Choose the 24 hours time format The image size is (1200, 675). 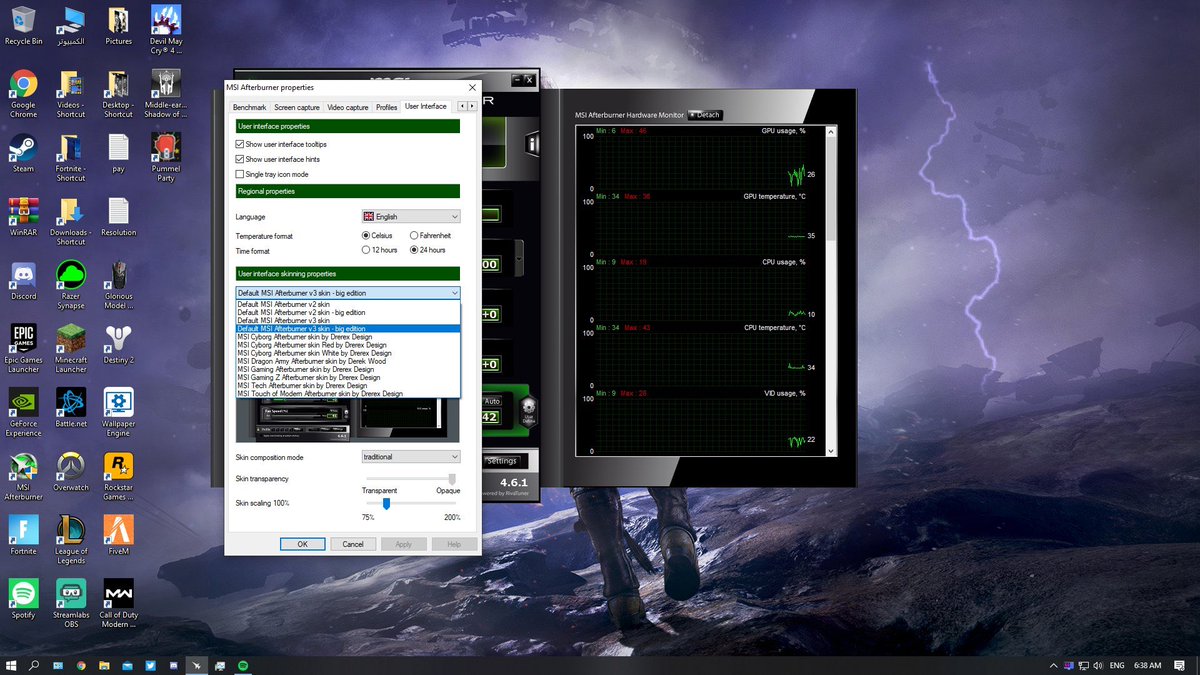click(414, 250)
